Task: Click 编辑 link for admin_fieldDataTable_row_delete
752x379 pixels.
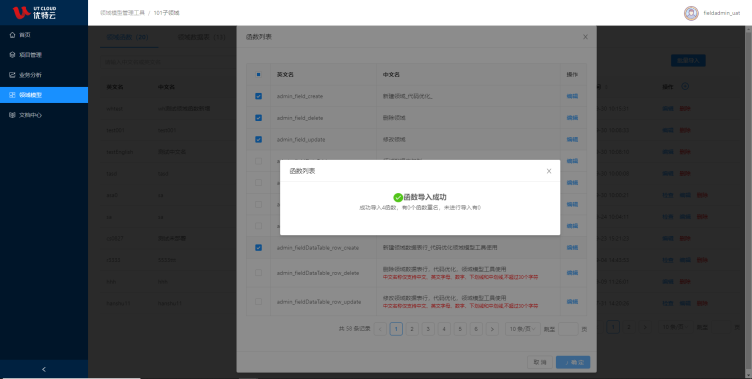Action: click(x=572, y=272)
